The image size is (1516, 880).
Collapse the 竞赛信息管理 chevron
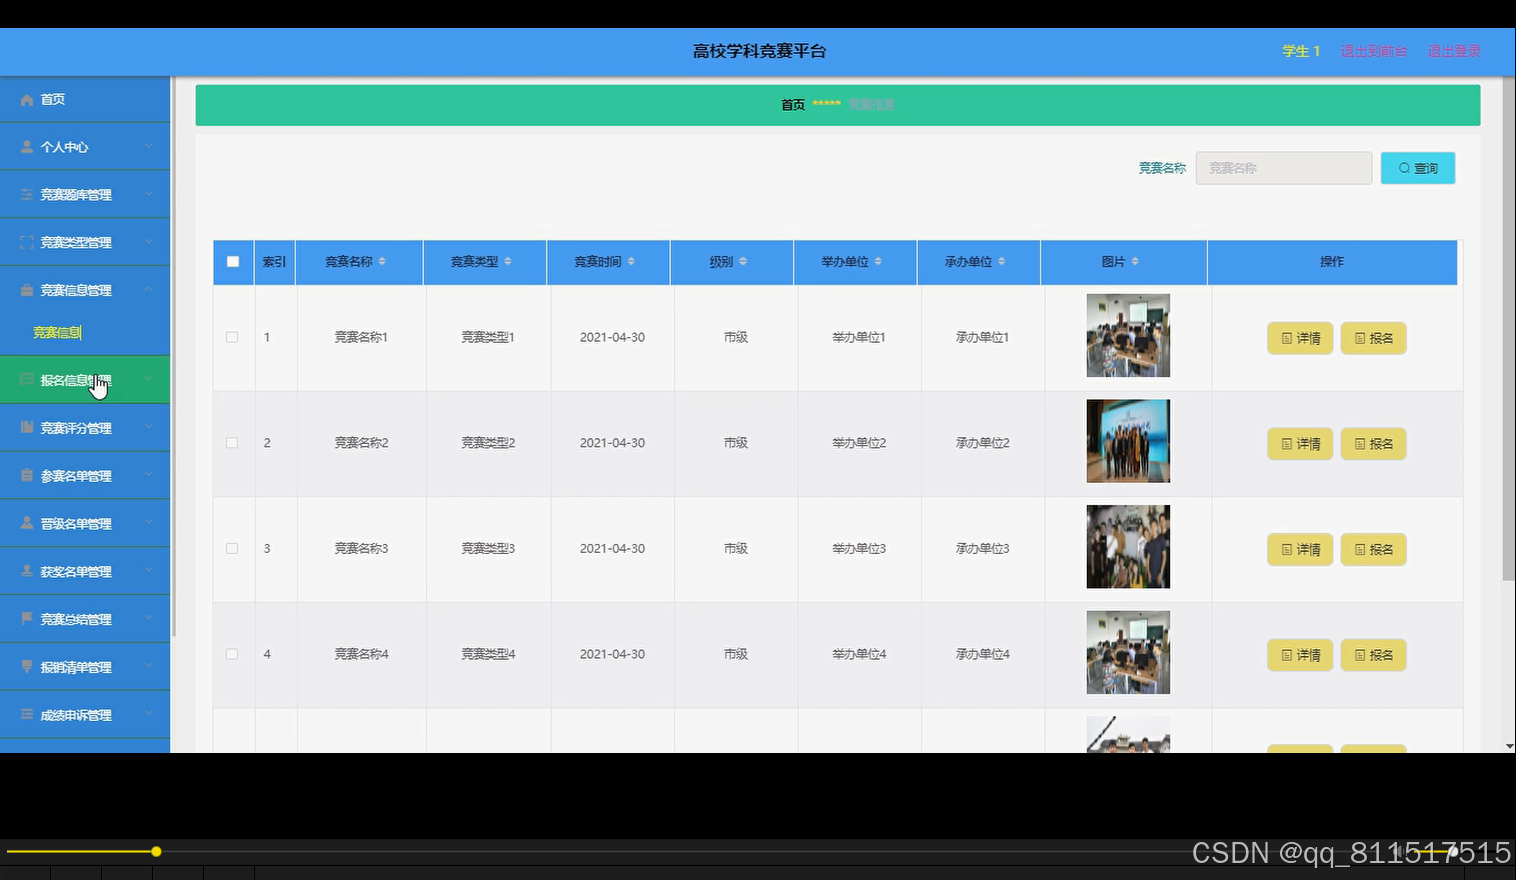point(148,290)
